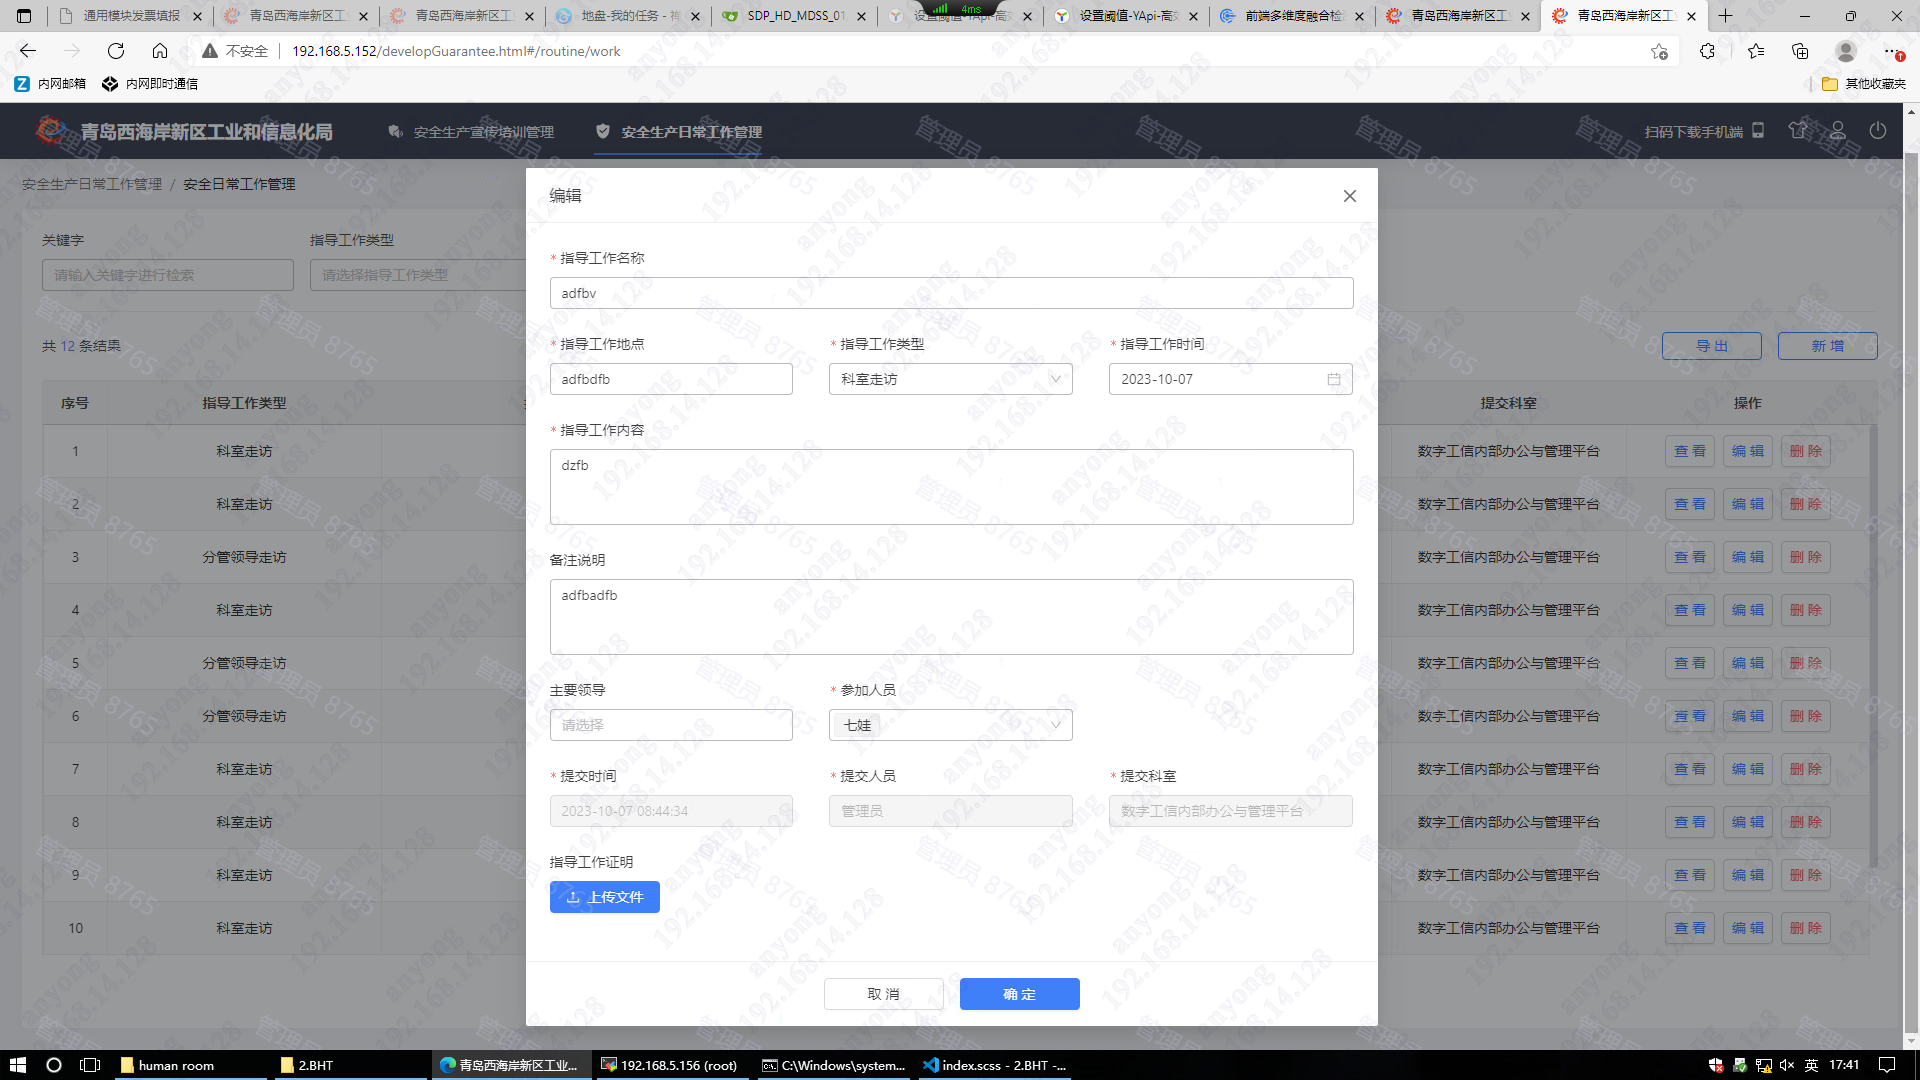Click the power logout icon in header
This screenshot has width=1920, height=1080.
click(1878, 131)
